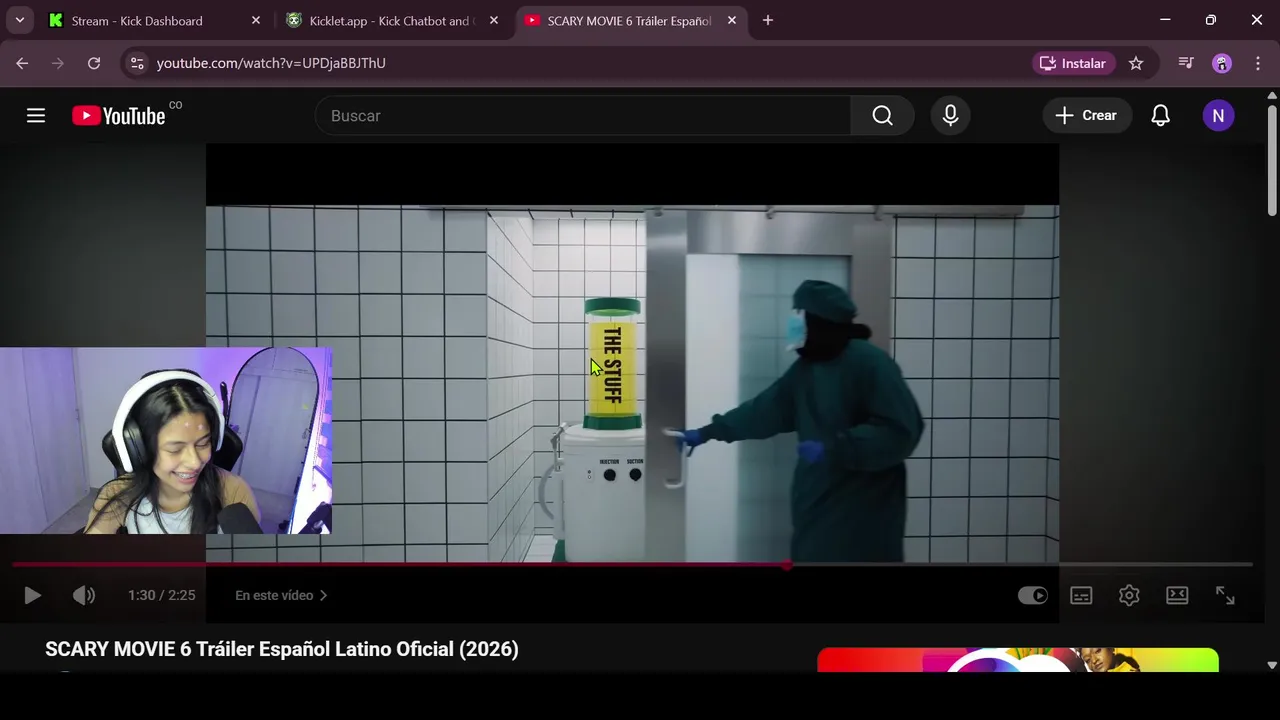
Task: Open the media controls icon in toolbar
Action: [x=1186, y=63]
